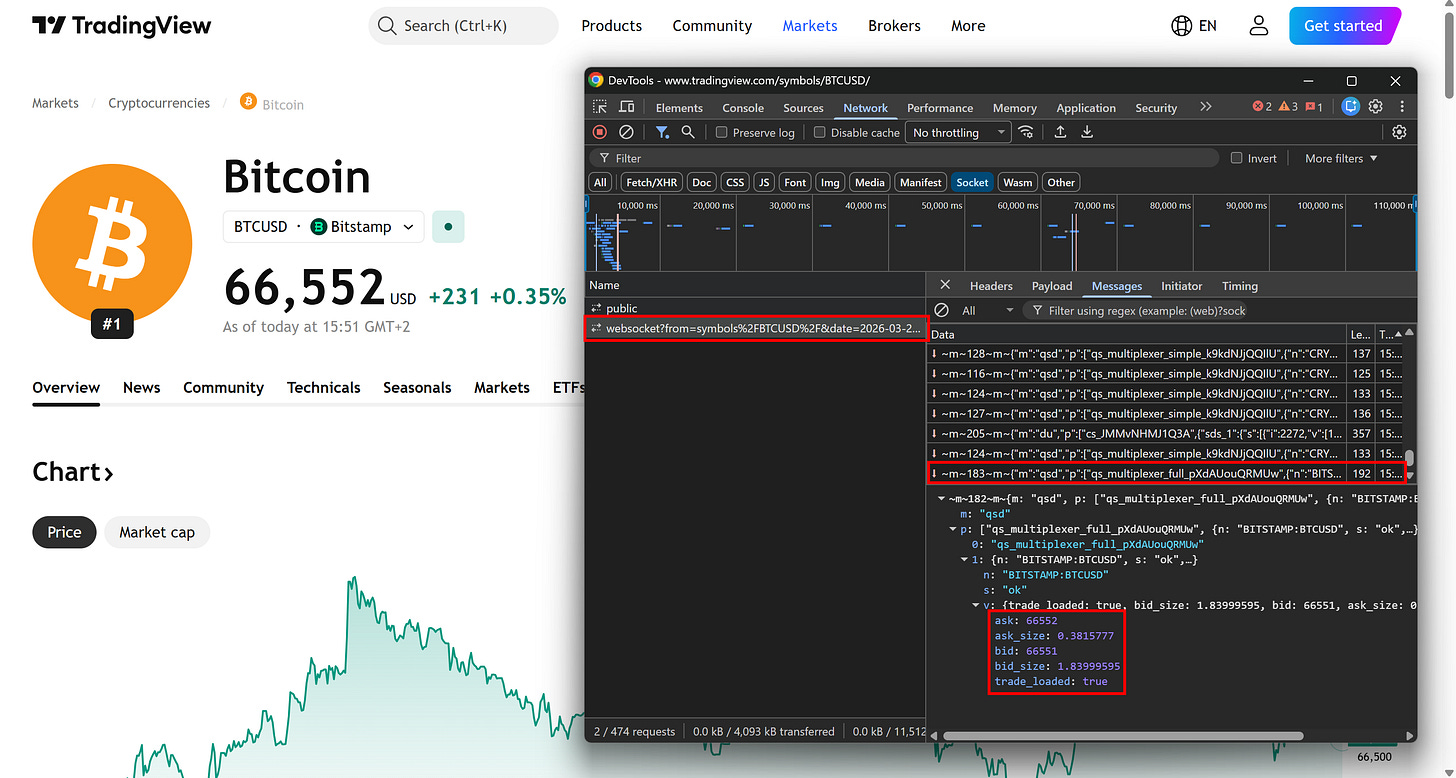Open the main DevTools settings gear

click(1376, 106)
